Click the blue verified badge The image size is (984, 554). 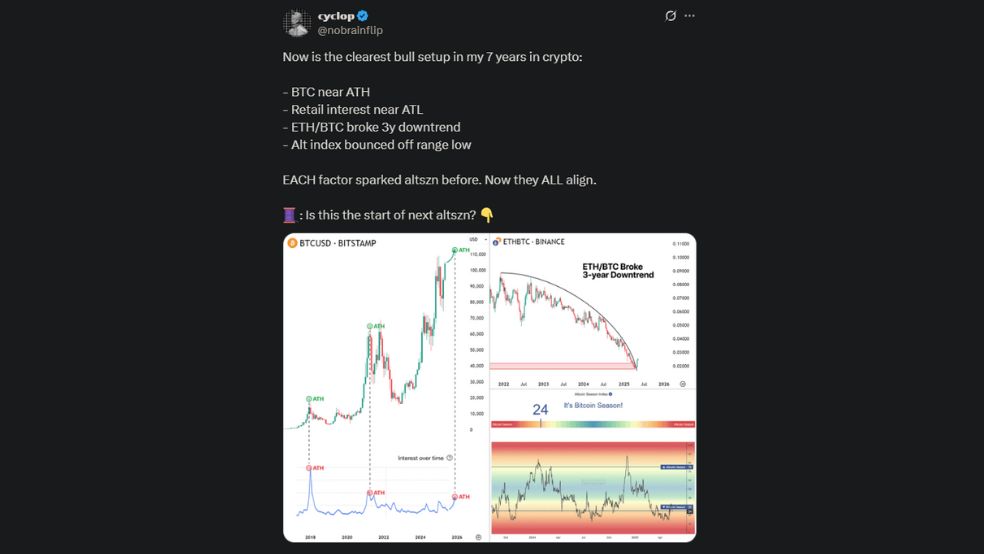tap(363, 16)
